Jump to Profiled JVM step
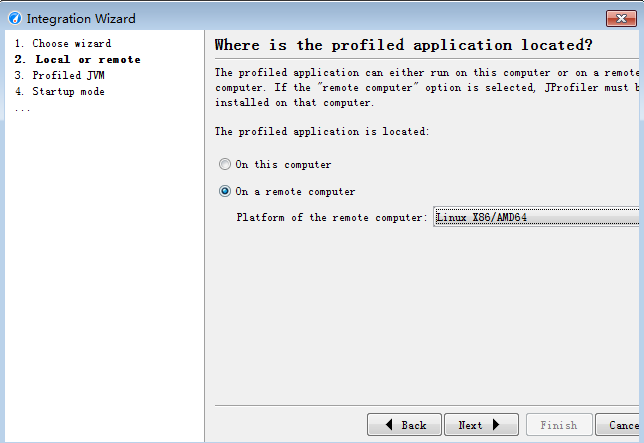This screenshot has width=644, height=443. 60,76
